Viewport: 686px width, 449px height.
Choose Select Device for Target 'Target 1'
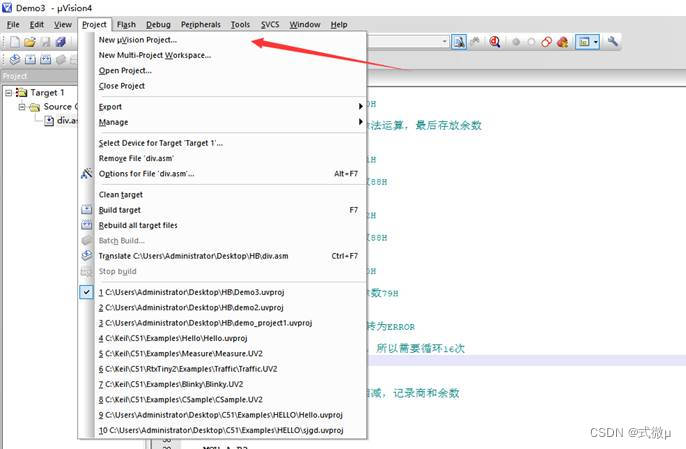tap(223, 143)
